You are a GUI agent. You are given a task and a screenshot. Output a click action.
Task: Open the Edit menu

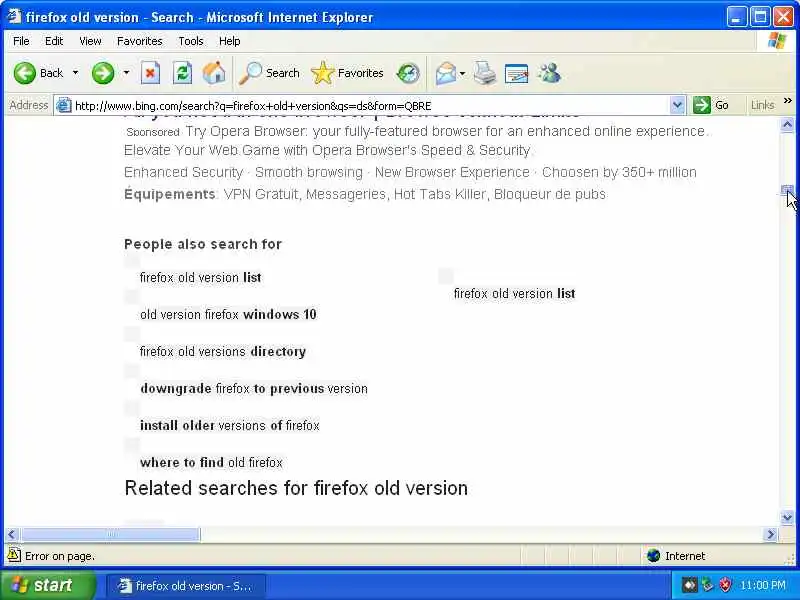(54, 41)
